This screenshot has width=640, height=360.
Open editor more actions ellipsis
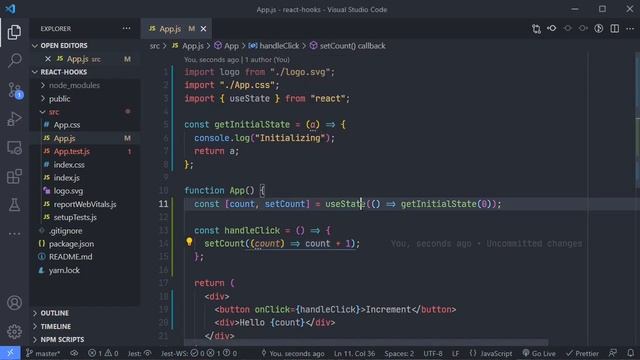pyautogui.click(x=630, y=29)
